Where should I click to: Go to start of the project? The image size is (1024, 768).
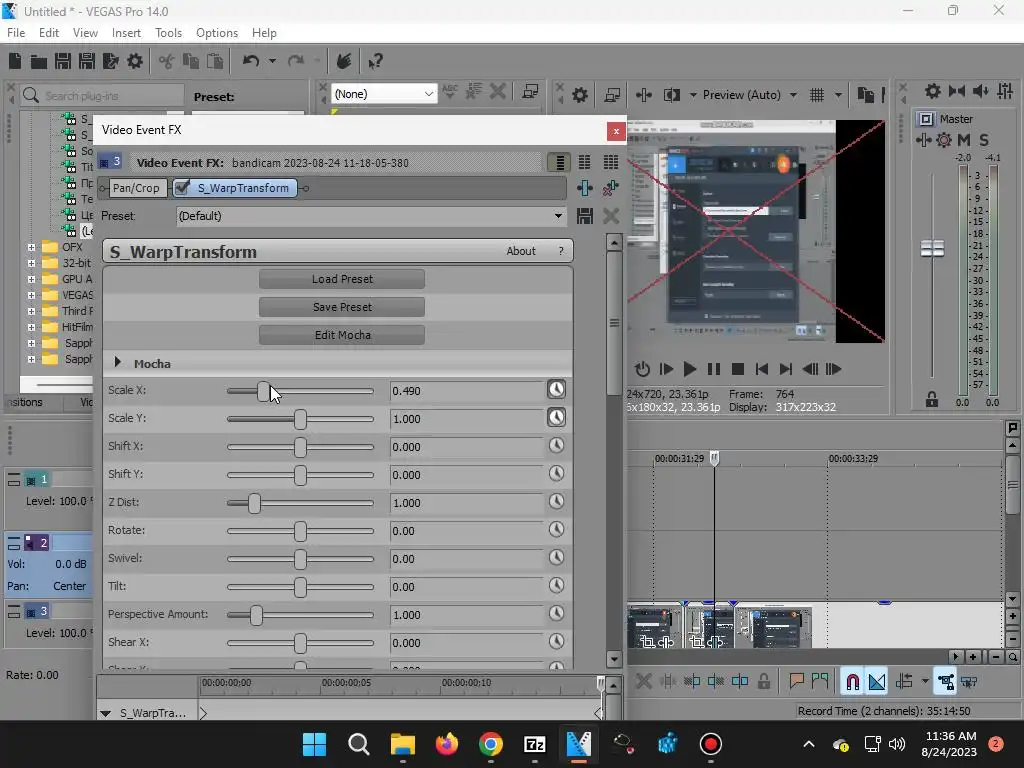[x=761, y=370]
